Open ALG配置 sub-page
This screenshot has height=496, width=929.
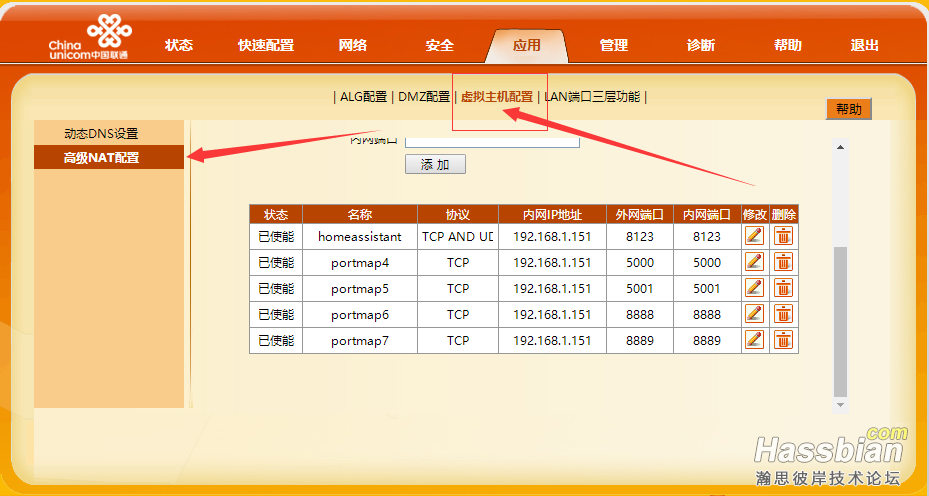(x=363, y=97)
